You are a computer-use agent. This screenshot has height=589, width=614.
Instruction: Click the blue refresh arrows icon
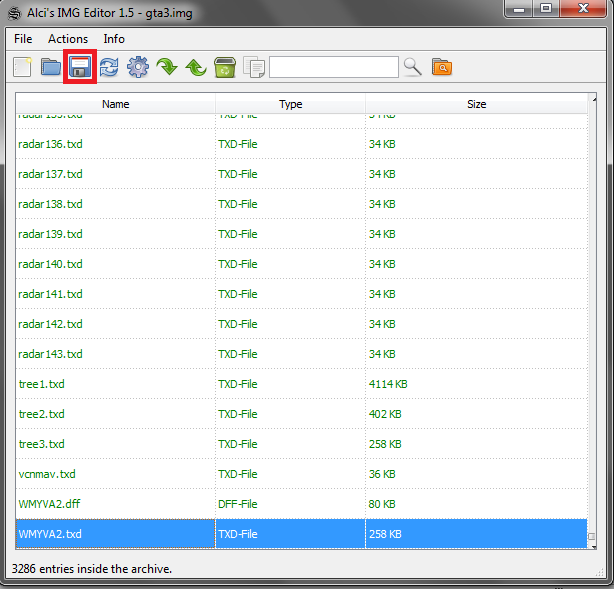(x=109, y=67)
